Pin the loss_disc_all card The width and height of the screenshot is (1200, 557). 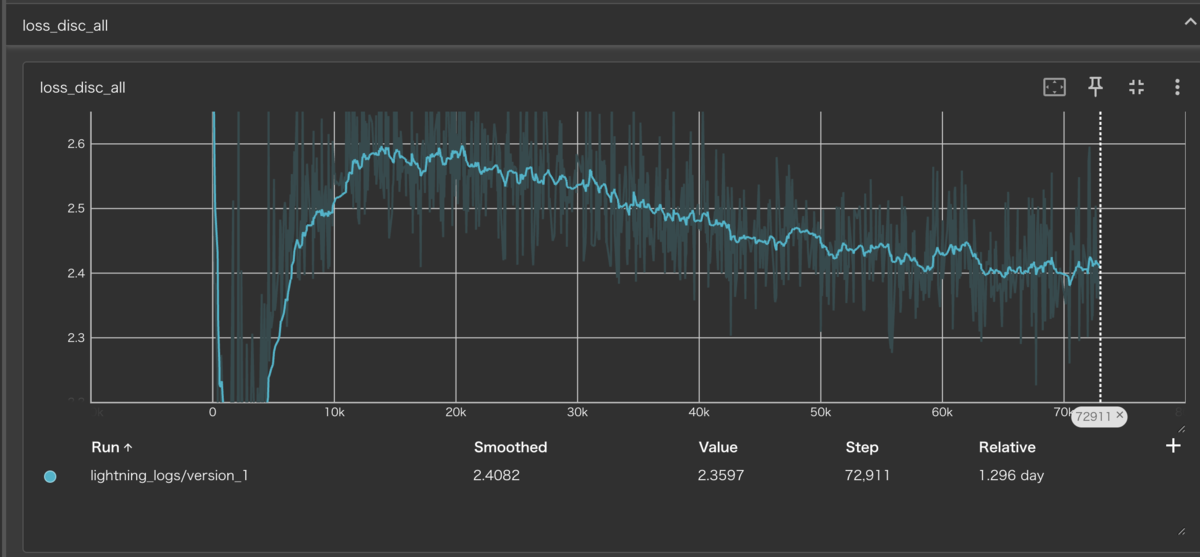click(1096, 87)
